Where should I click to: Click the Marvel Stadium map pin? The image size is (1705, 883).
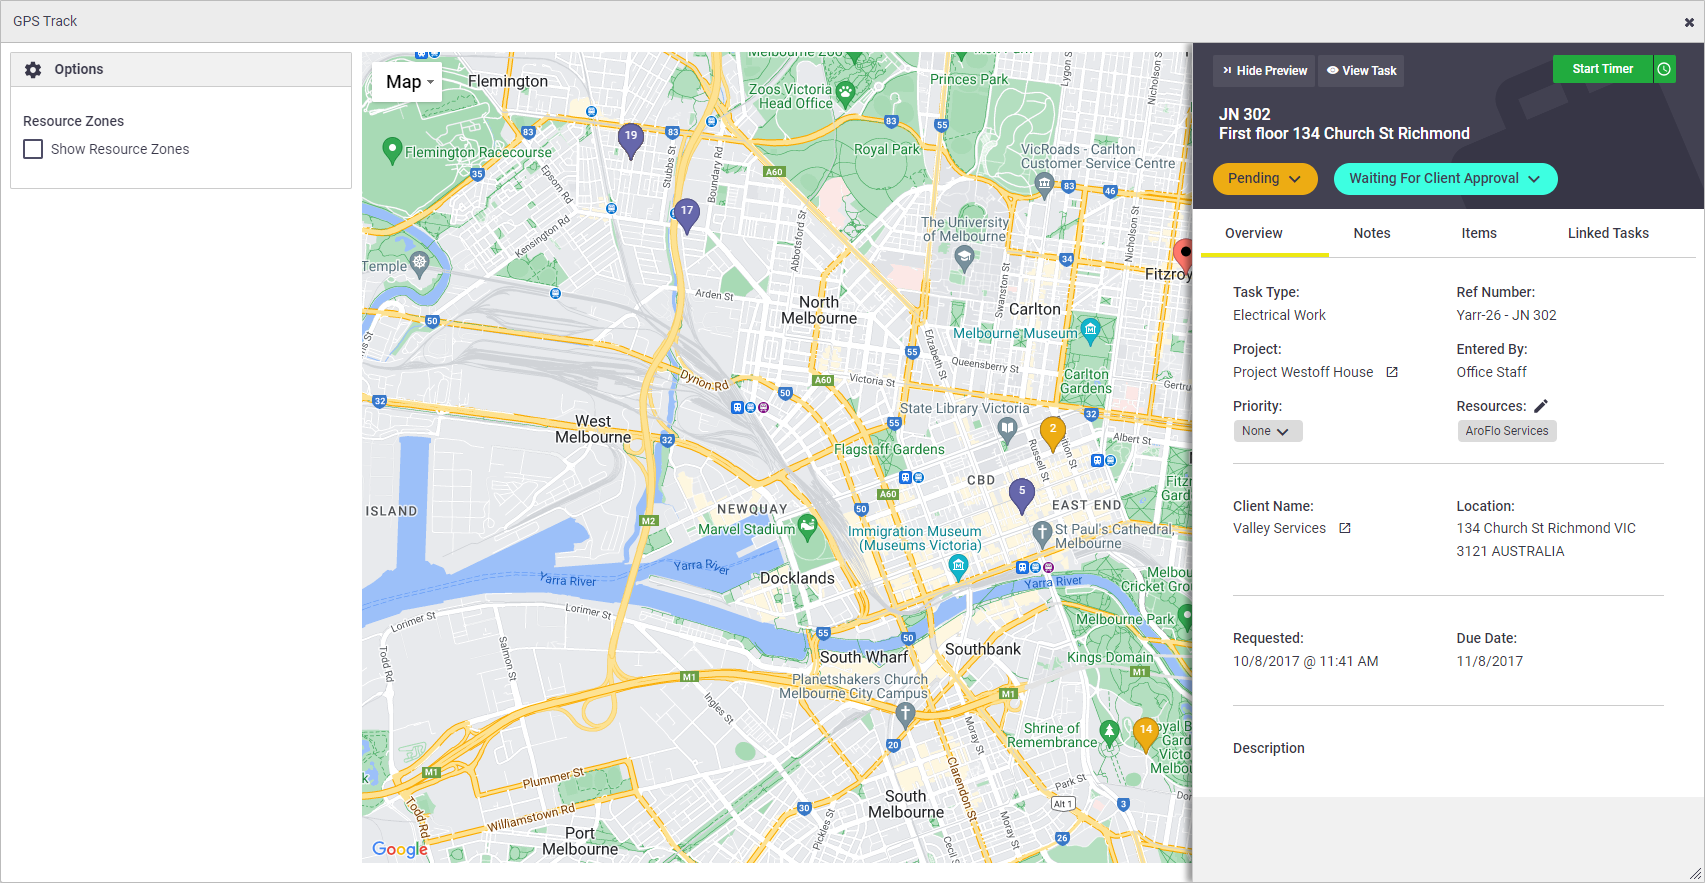point(807,528)
